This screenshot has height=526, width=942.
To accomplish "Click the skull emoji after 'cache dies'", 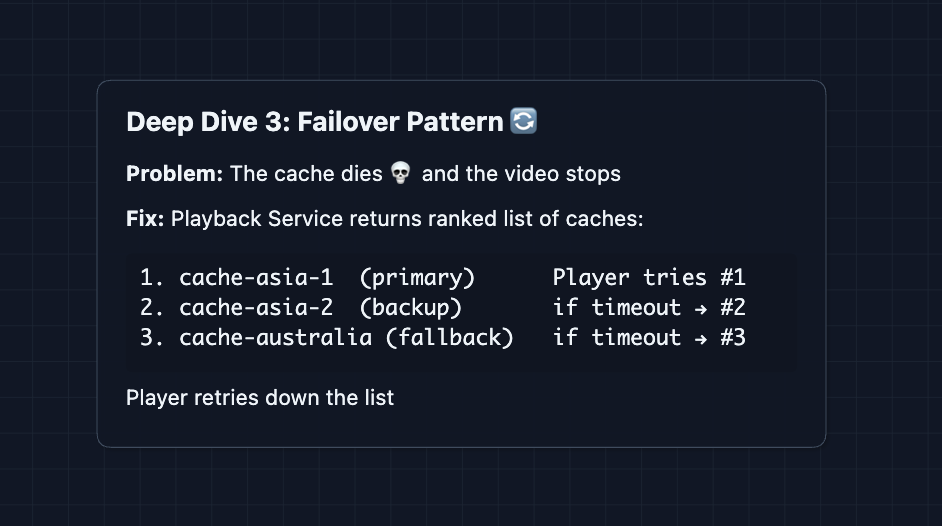I will [x=400, y=174].
